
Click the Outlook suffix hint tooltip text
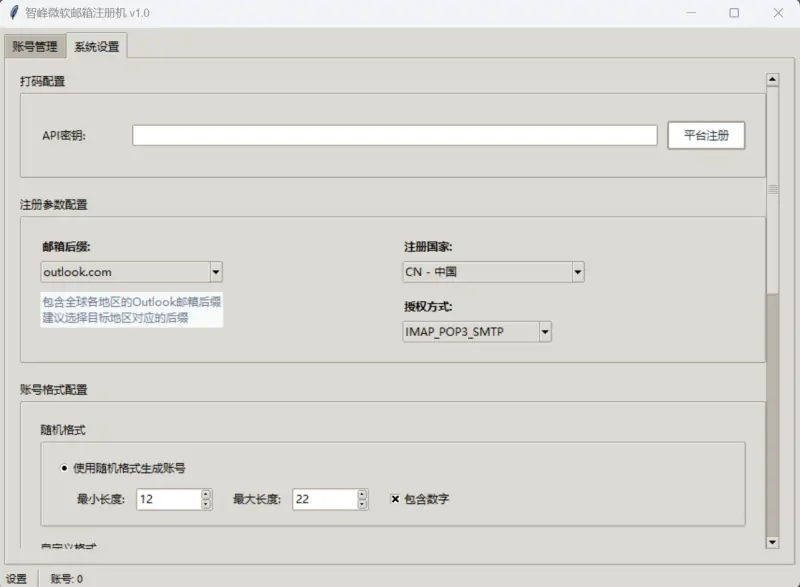point(132,310)
